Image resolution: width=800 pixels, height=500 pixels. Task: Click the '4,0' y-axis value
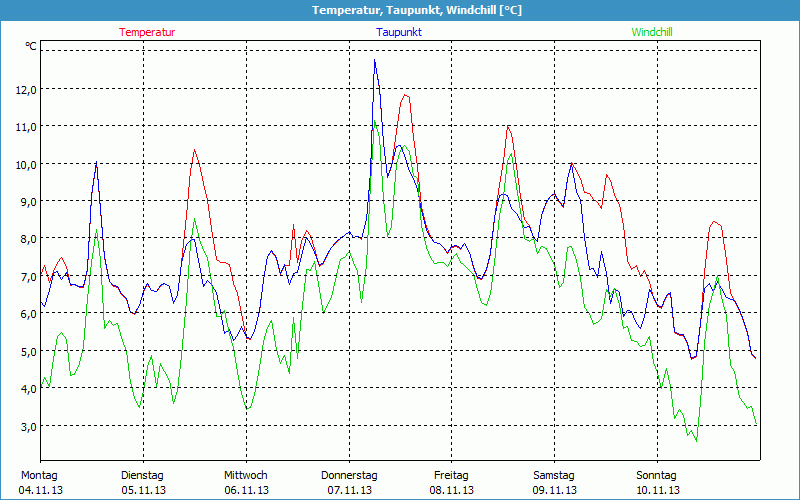pos(29,389)
